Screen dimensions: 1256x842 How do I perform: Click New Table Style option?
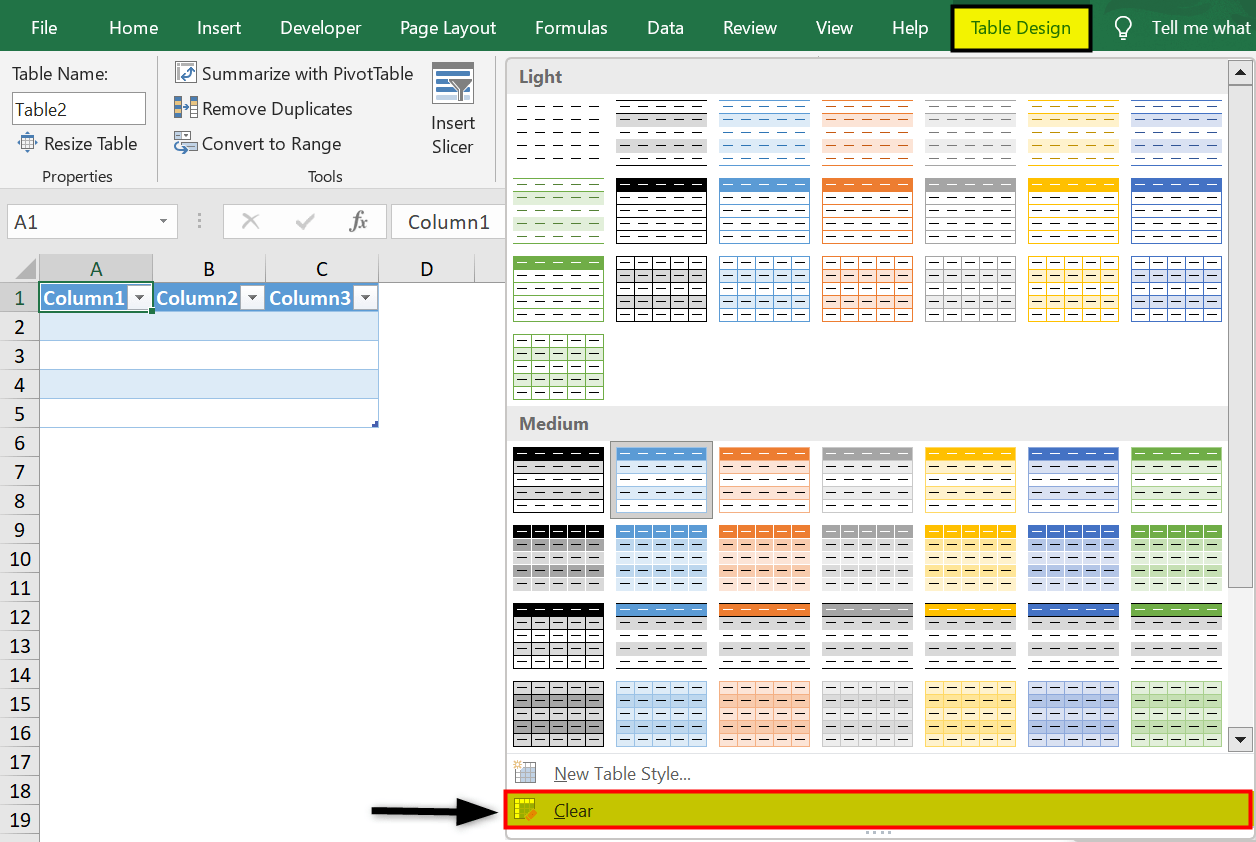(621, 773)
